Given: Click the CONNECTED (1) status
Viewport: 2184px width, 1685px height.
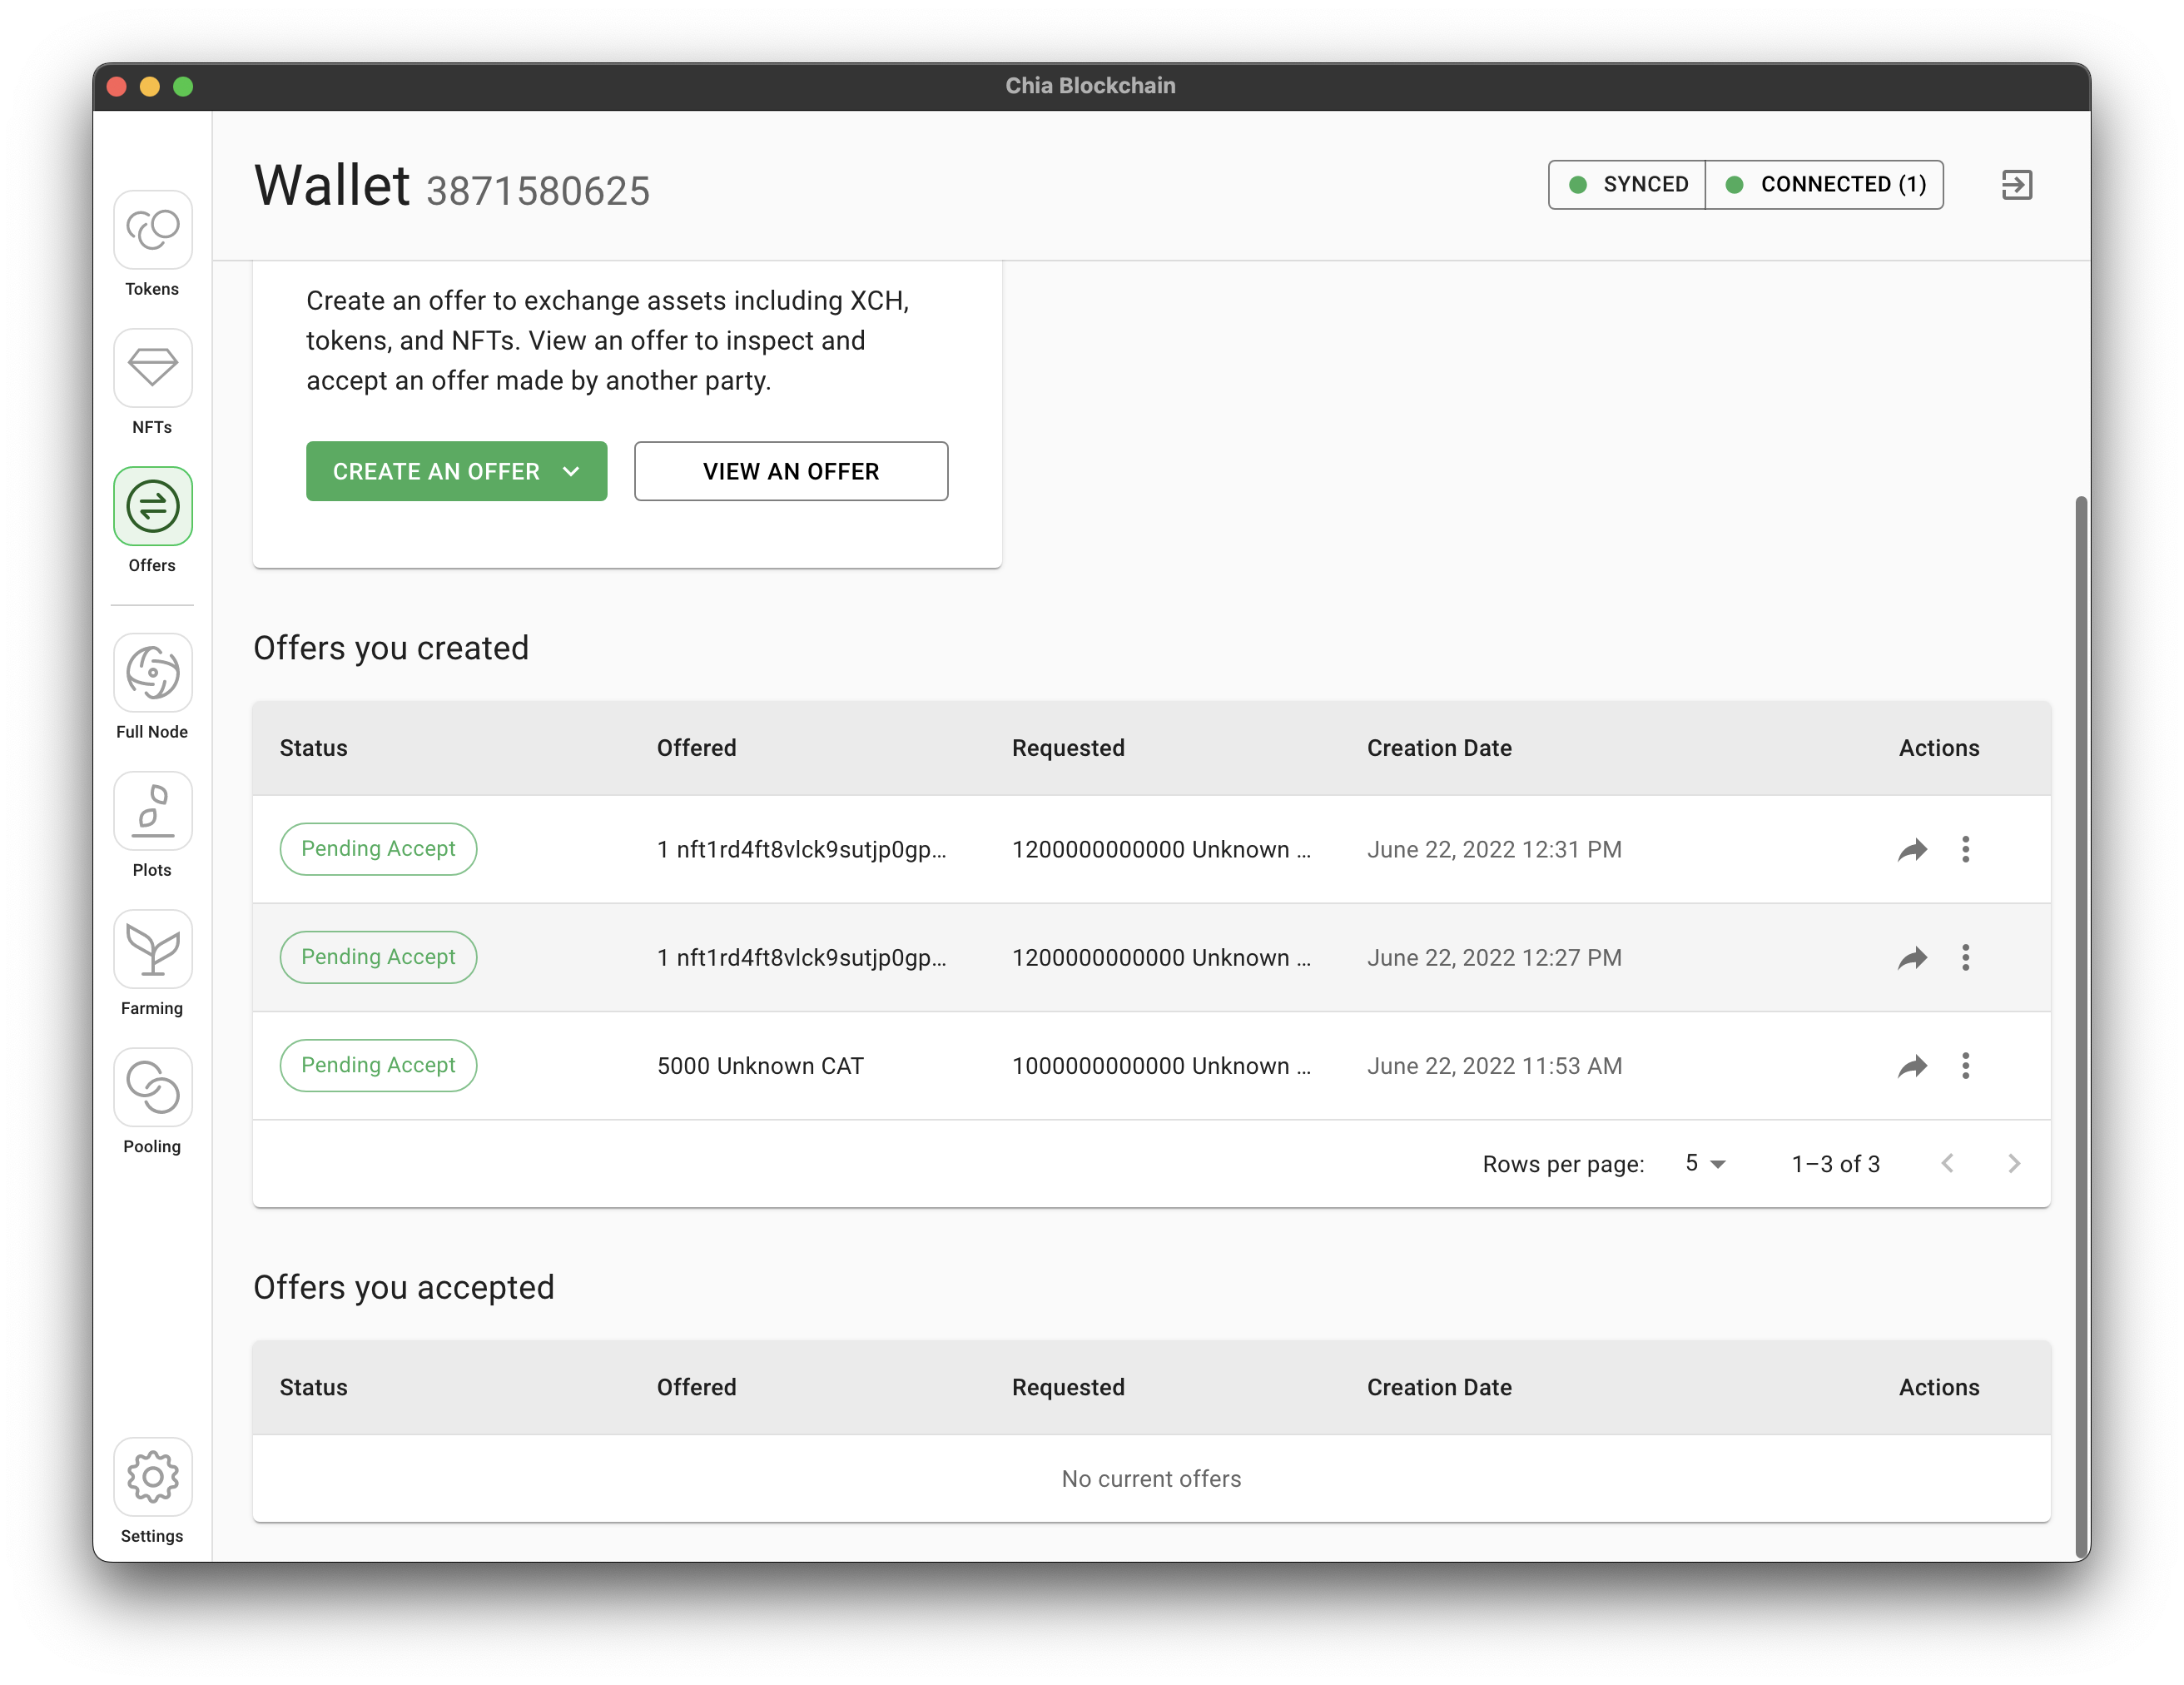Looking at the screenshot, I should click(1825, 184).
